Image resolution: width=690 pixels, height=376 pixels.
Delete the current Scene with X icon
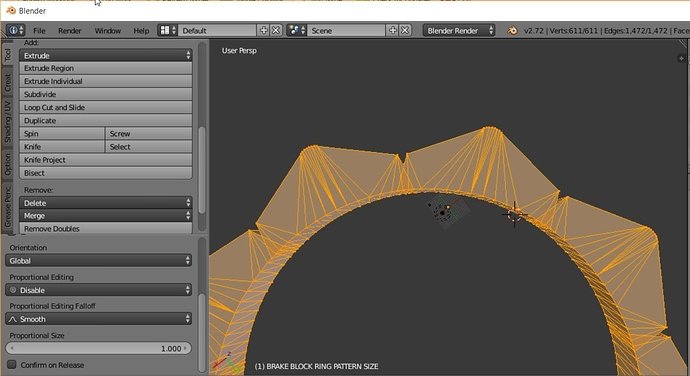coord(405,30)
